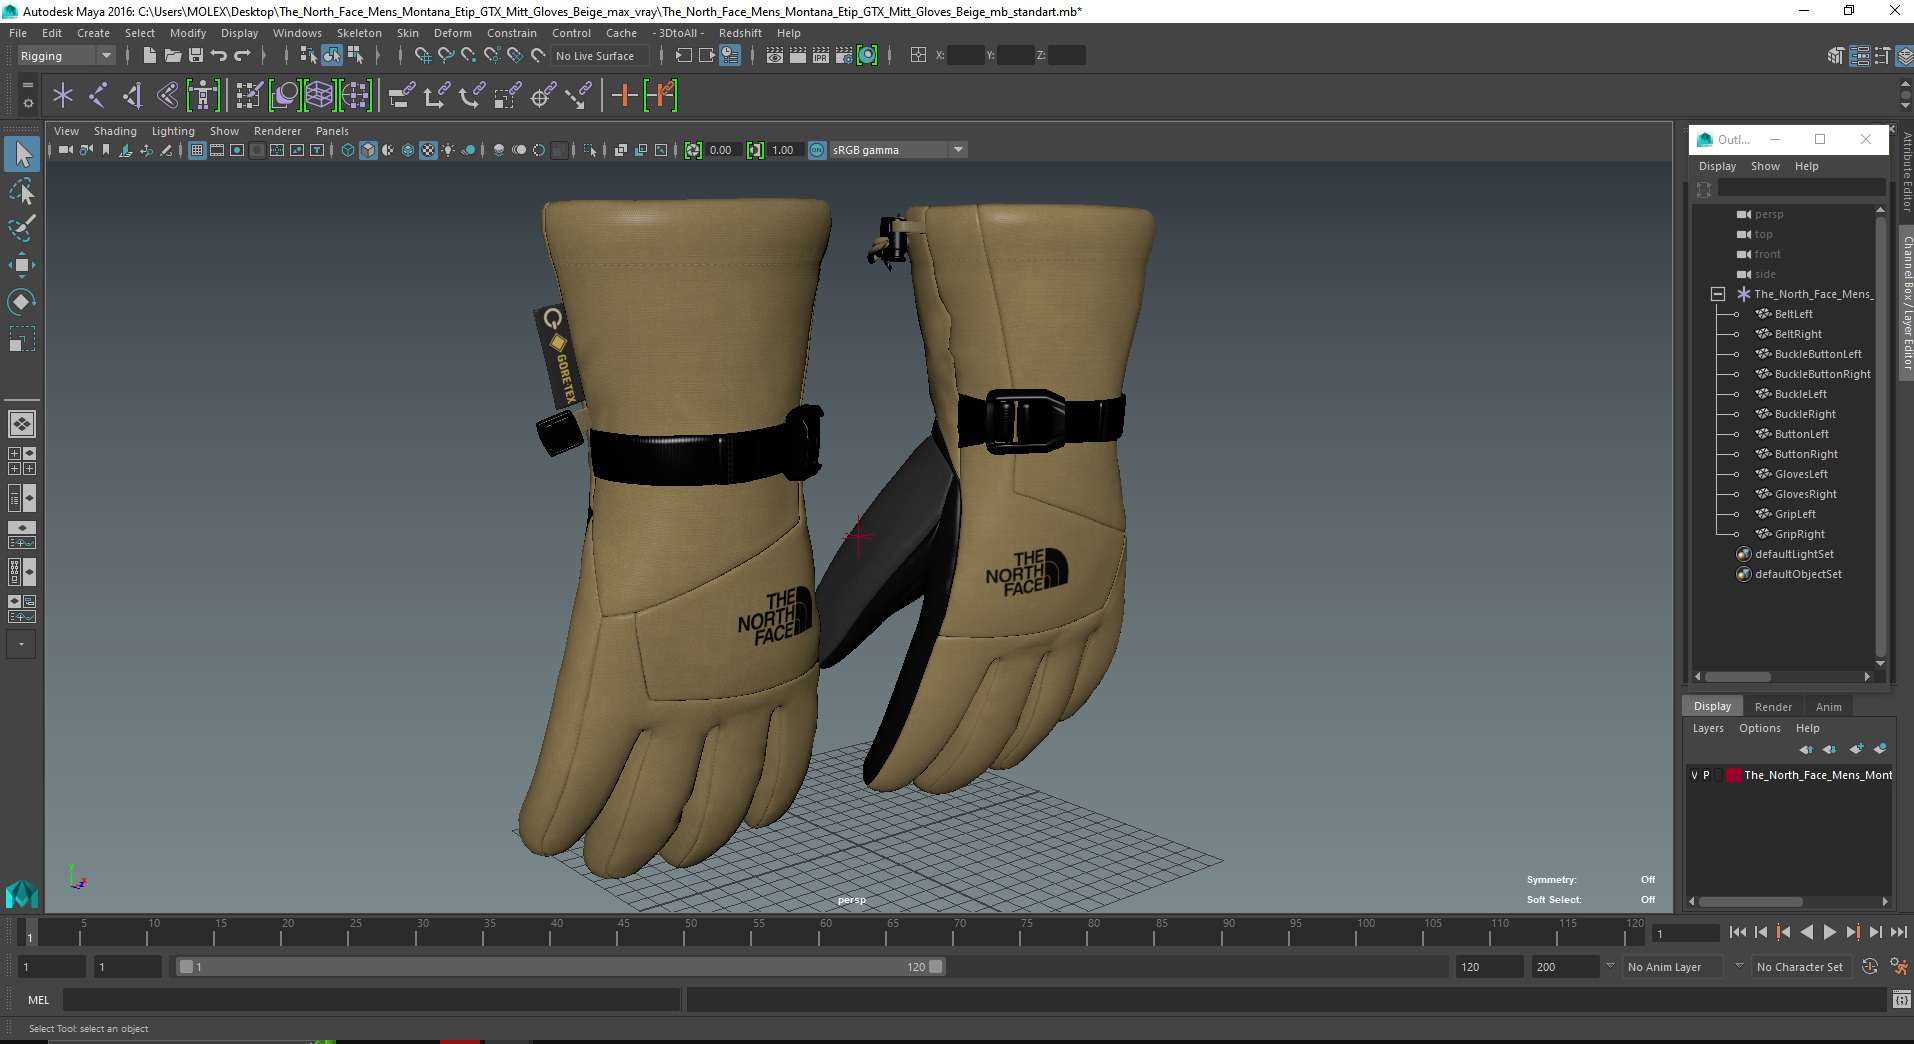Toggle textured display viewport icon
Screen dimensions: 1914x1044
pos(428,150)
